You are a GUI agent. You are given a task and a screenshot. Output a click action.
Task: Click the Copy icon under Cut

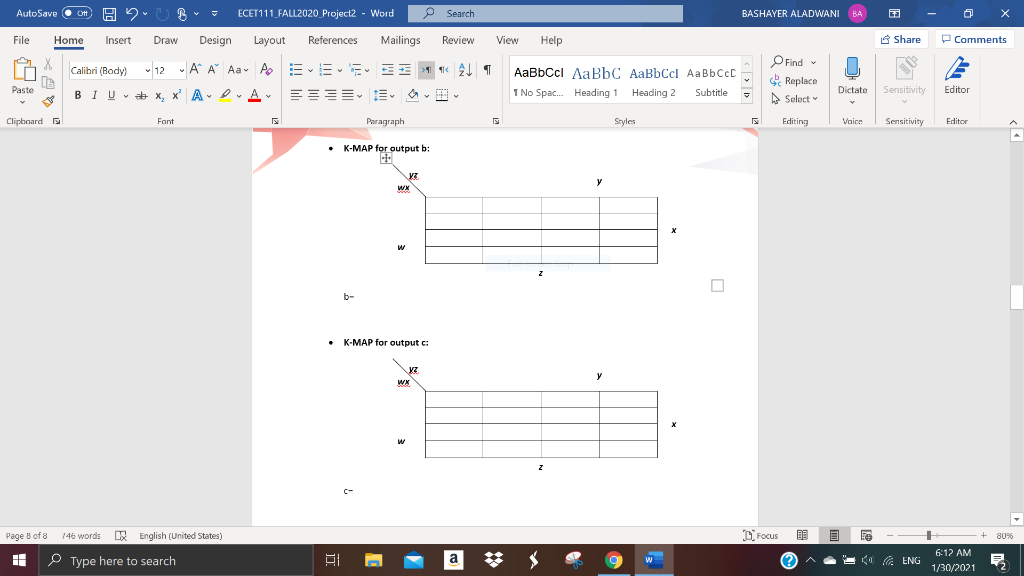[48, 82]
